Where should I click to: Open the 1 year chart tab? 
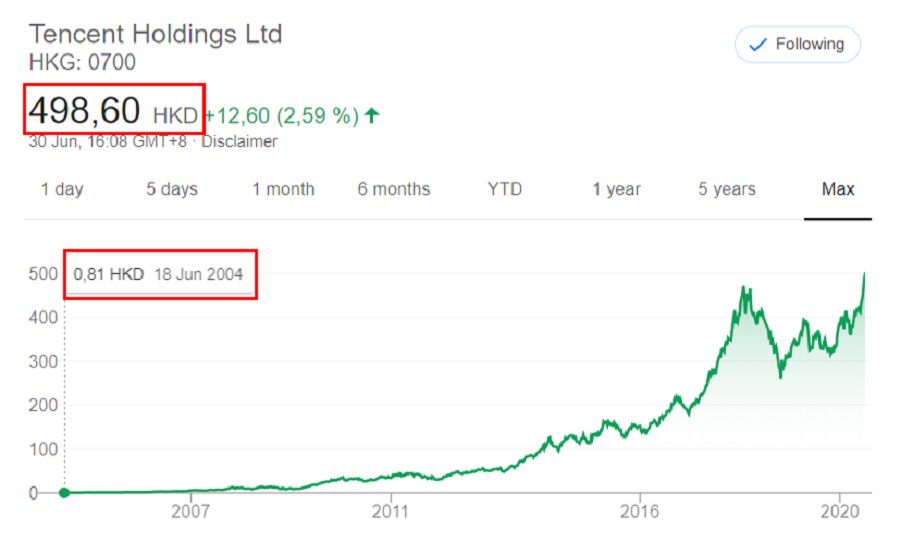coord(616,189)
